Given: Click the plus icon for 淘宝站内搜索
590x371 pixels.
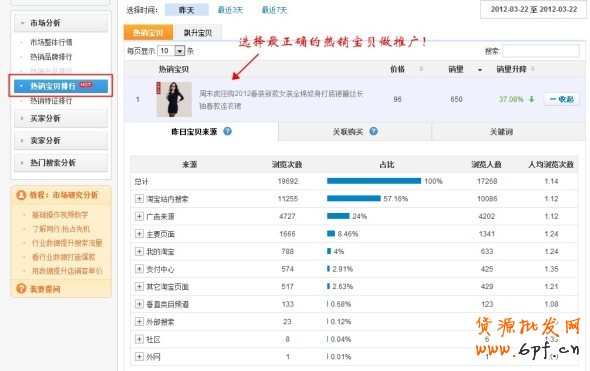Looking at the screenshot, I should [x=139, y=199].
